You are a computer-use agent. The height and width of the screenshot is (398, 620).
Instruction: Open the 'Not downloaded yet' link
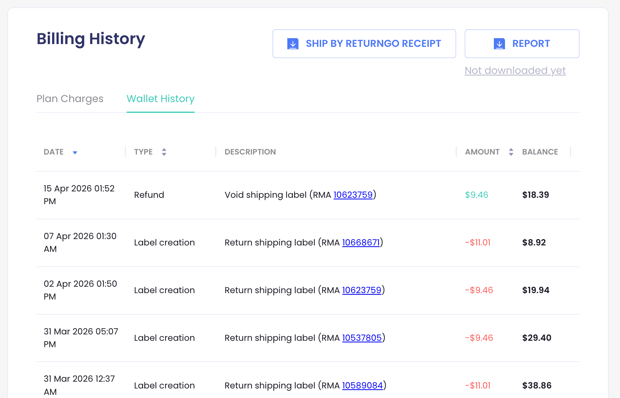tap(515, 70)
